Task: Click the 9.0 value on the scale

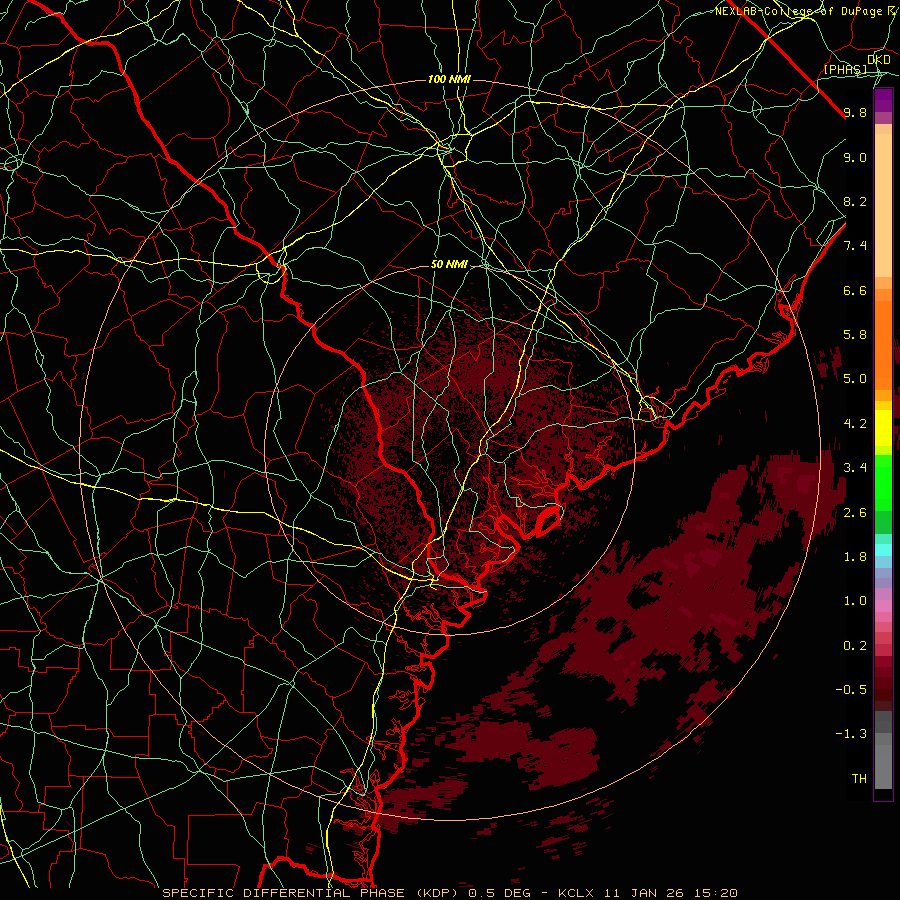Action: pyautogui.click(x=855, y=157)
